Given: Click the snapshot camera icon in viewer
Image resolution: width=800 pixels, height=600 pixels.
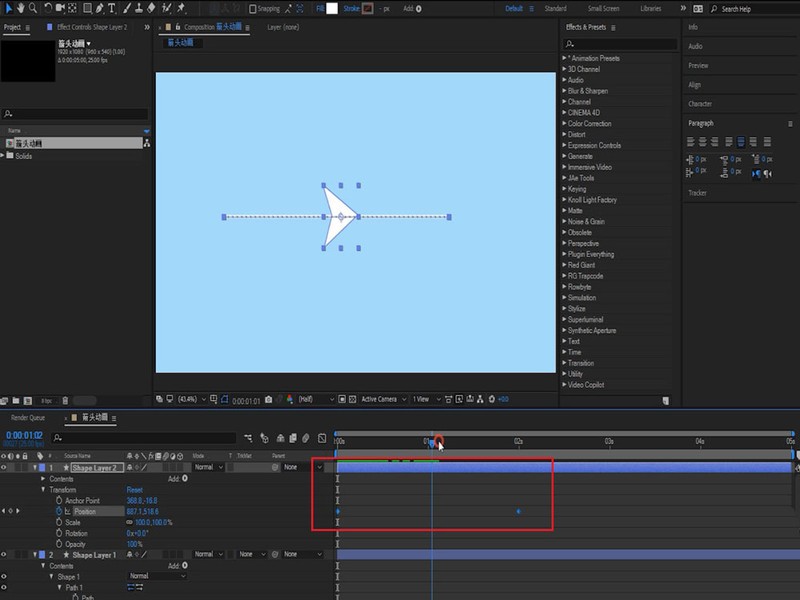Looking at the screenshot, I should [x=269, y=399].
